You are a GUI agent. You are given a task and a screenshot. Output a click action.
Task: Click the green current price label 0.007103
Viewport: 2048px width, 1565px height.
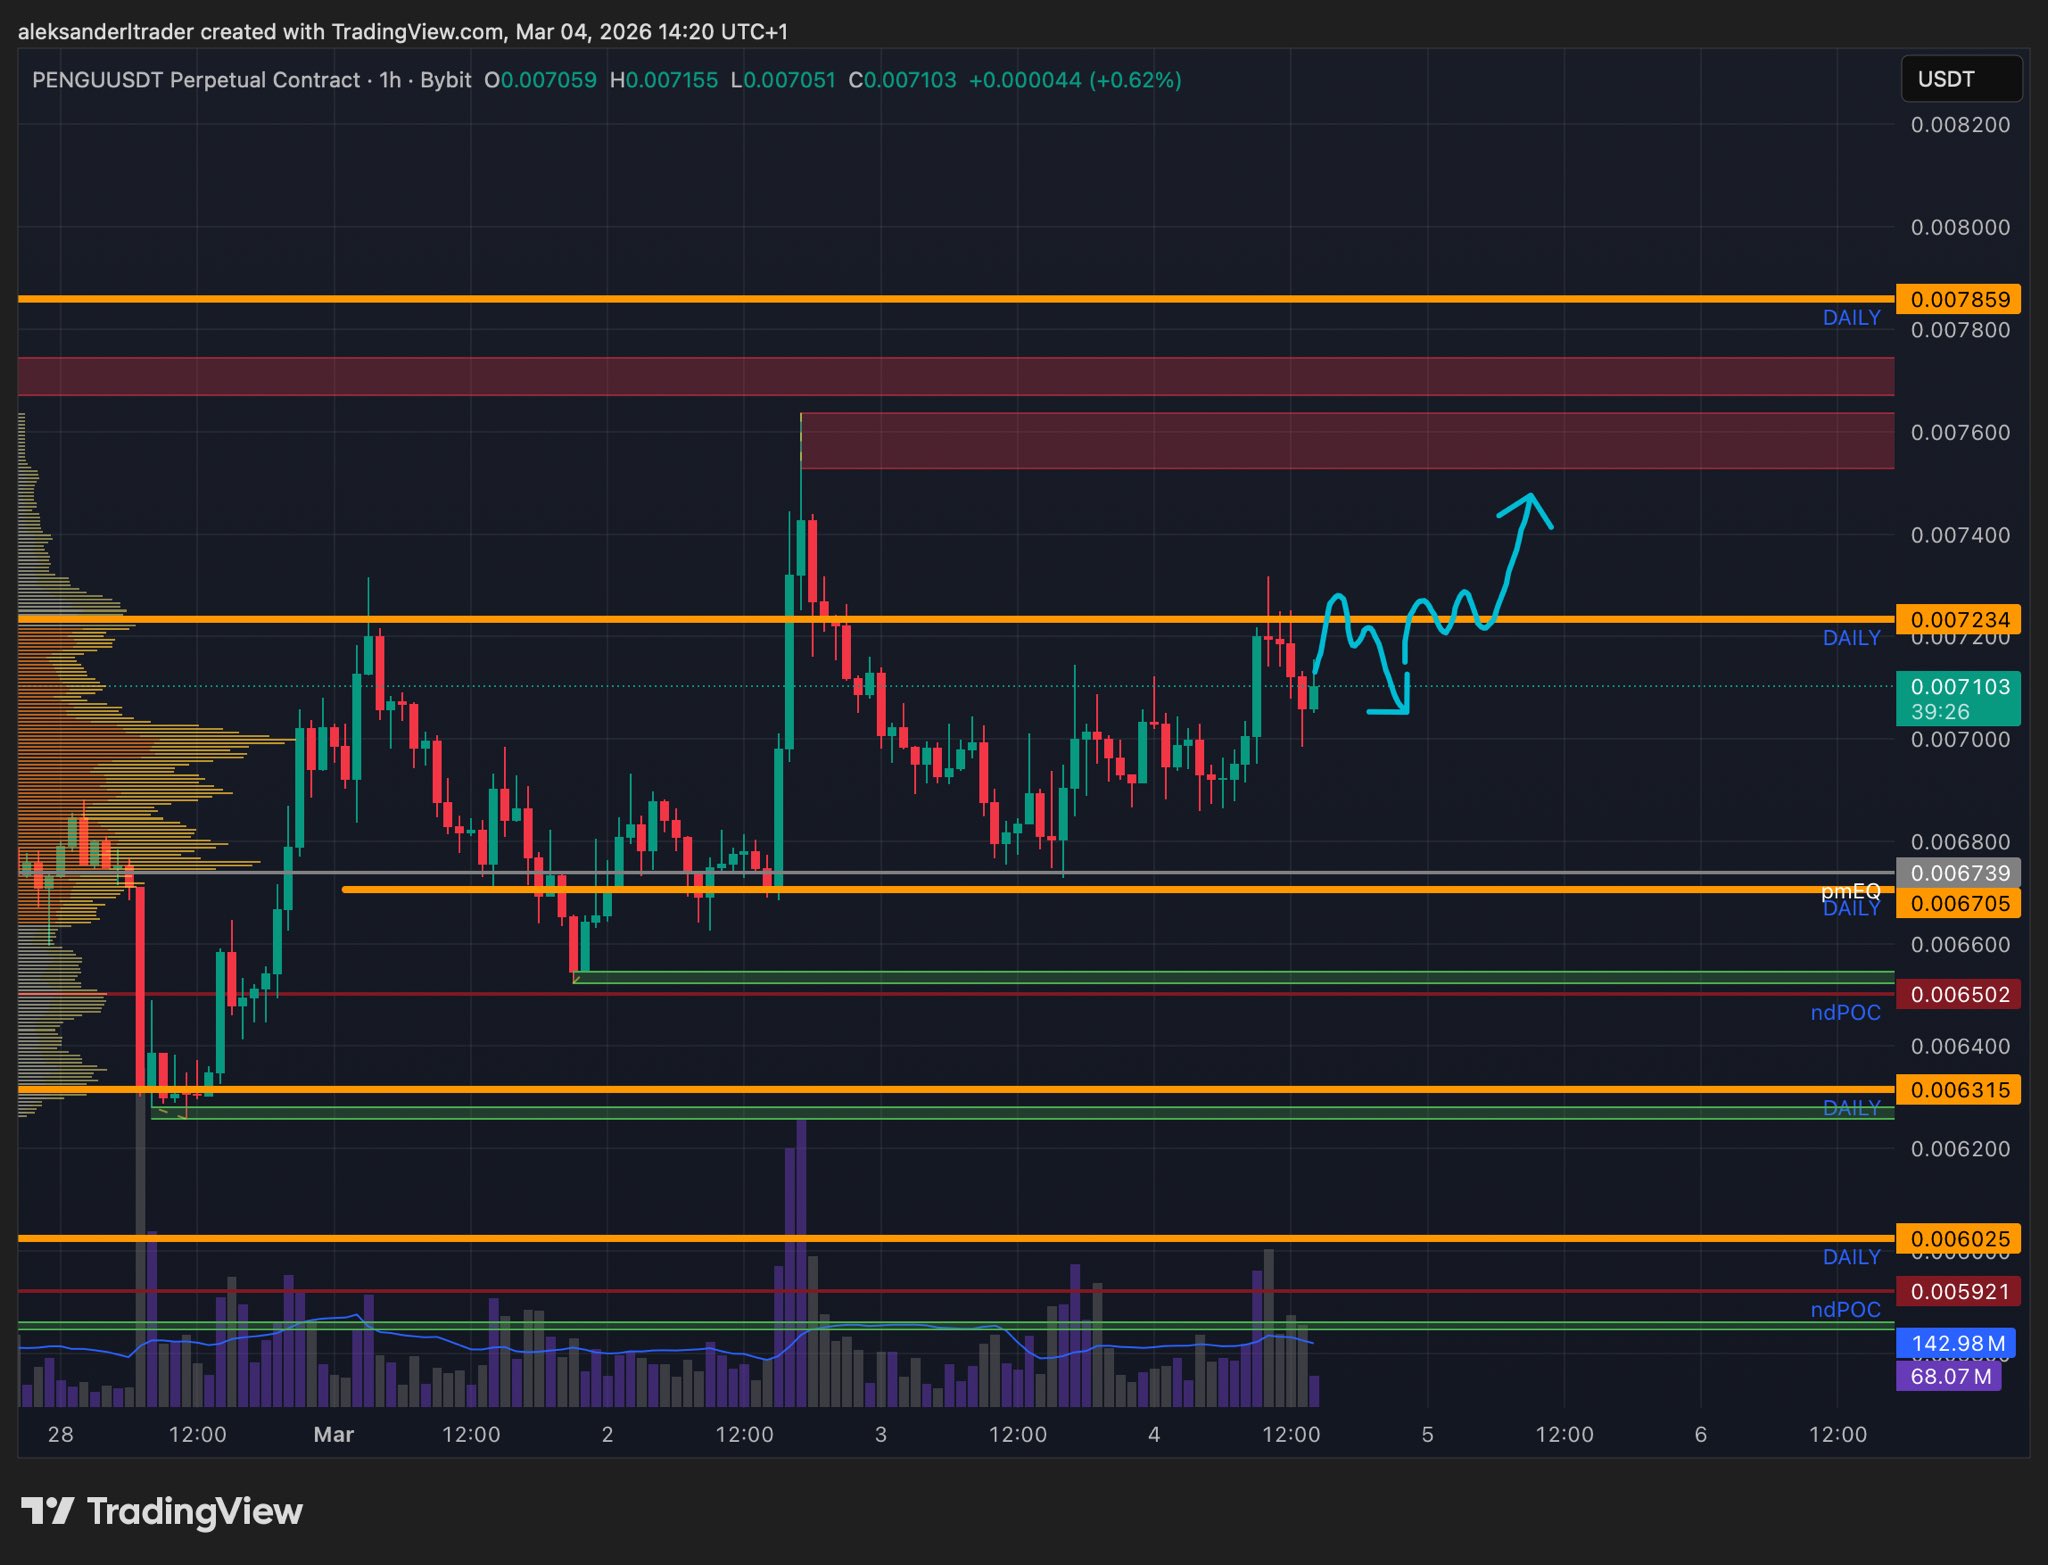pos(1958,697)
